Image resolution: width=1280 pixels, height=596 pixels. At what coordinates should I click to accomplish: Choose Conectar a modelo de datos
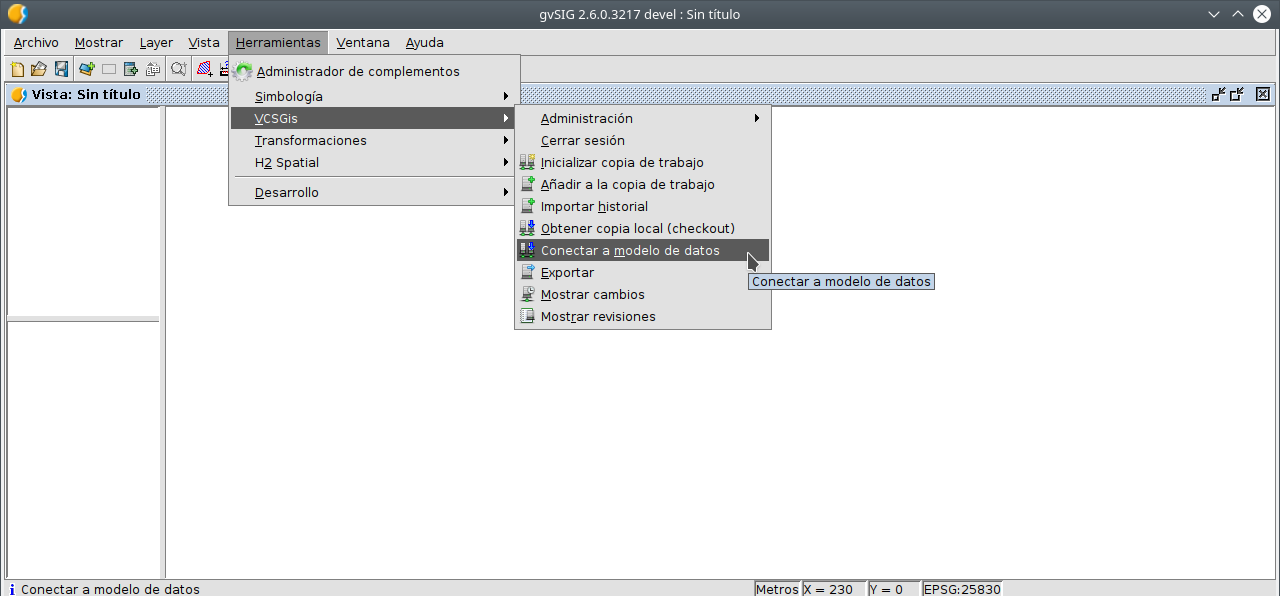coord(643,250)
